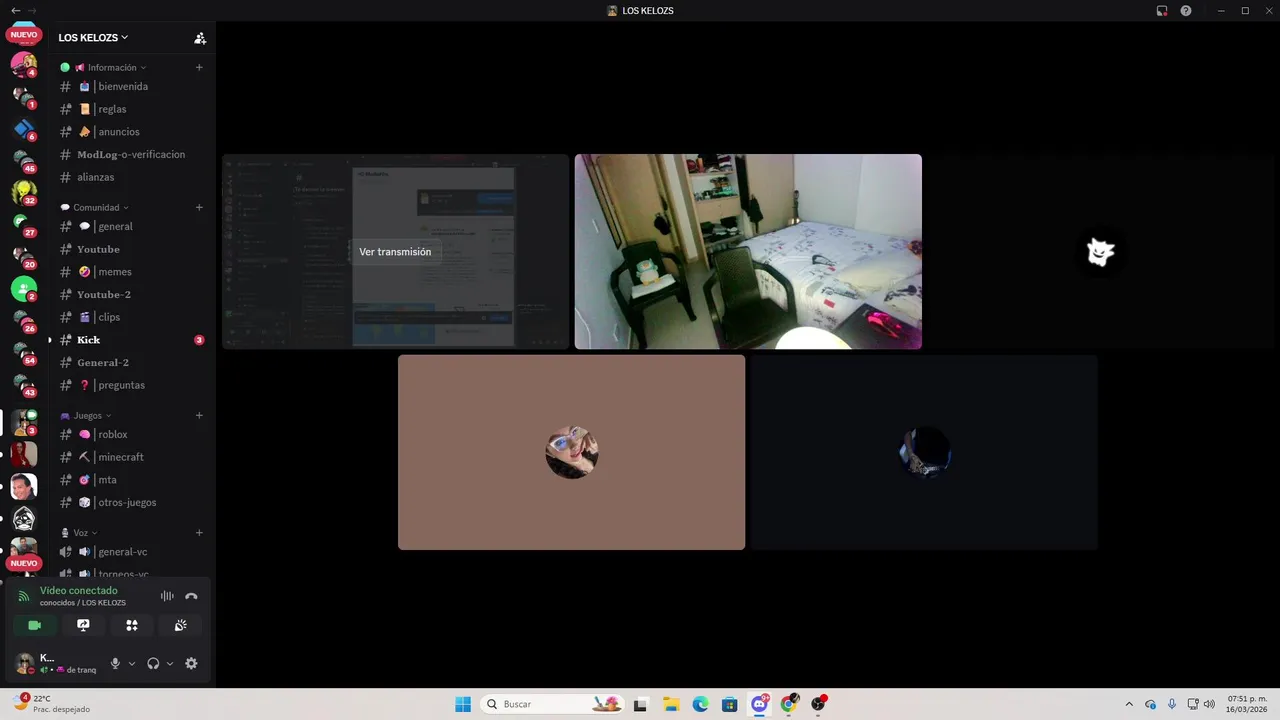This screenshot has width=1280, height=720.
Task: Go back with the title bar arrow
Action: (x=15, y=10)
